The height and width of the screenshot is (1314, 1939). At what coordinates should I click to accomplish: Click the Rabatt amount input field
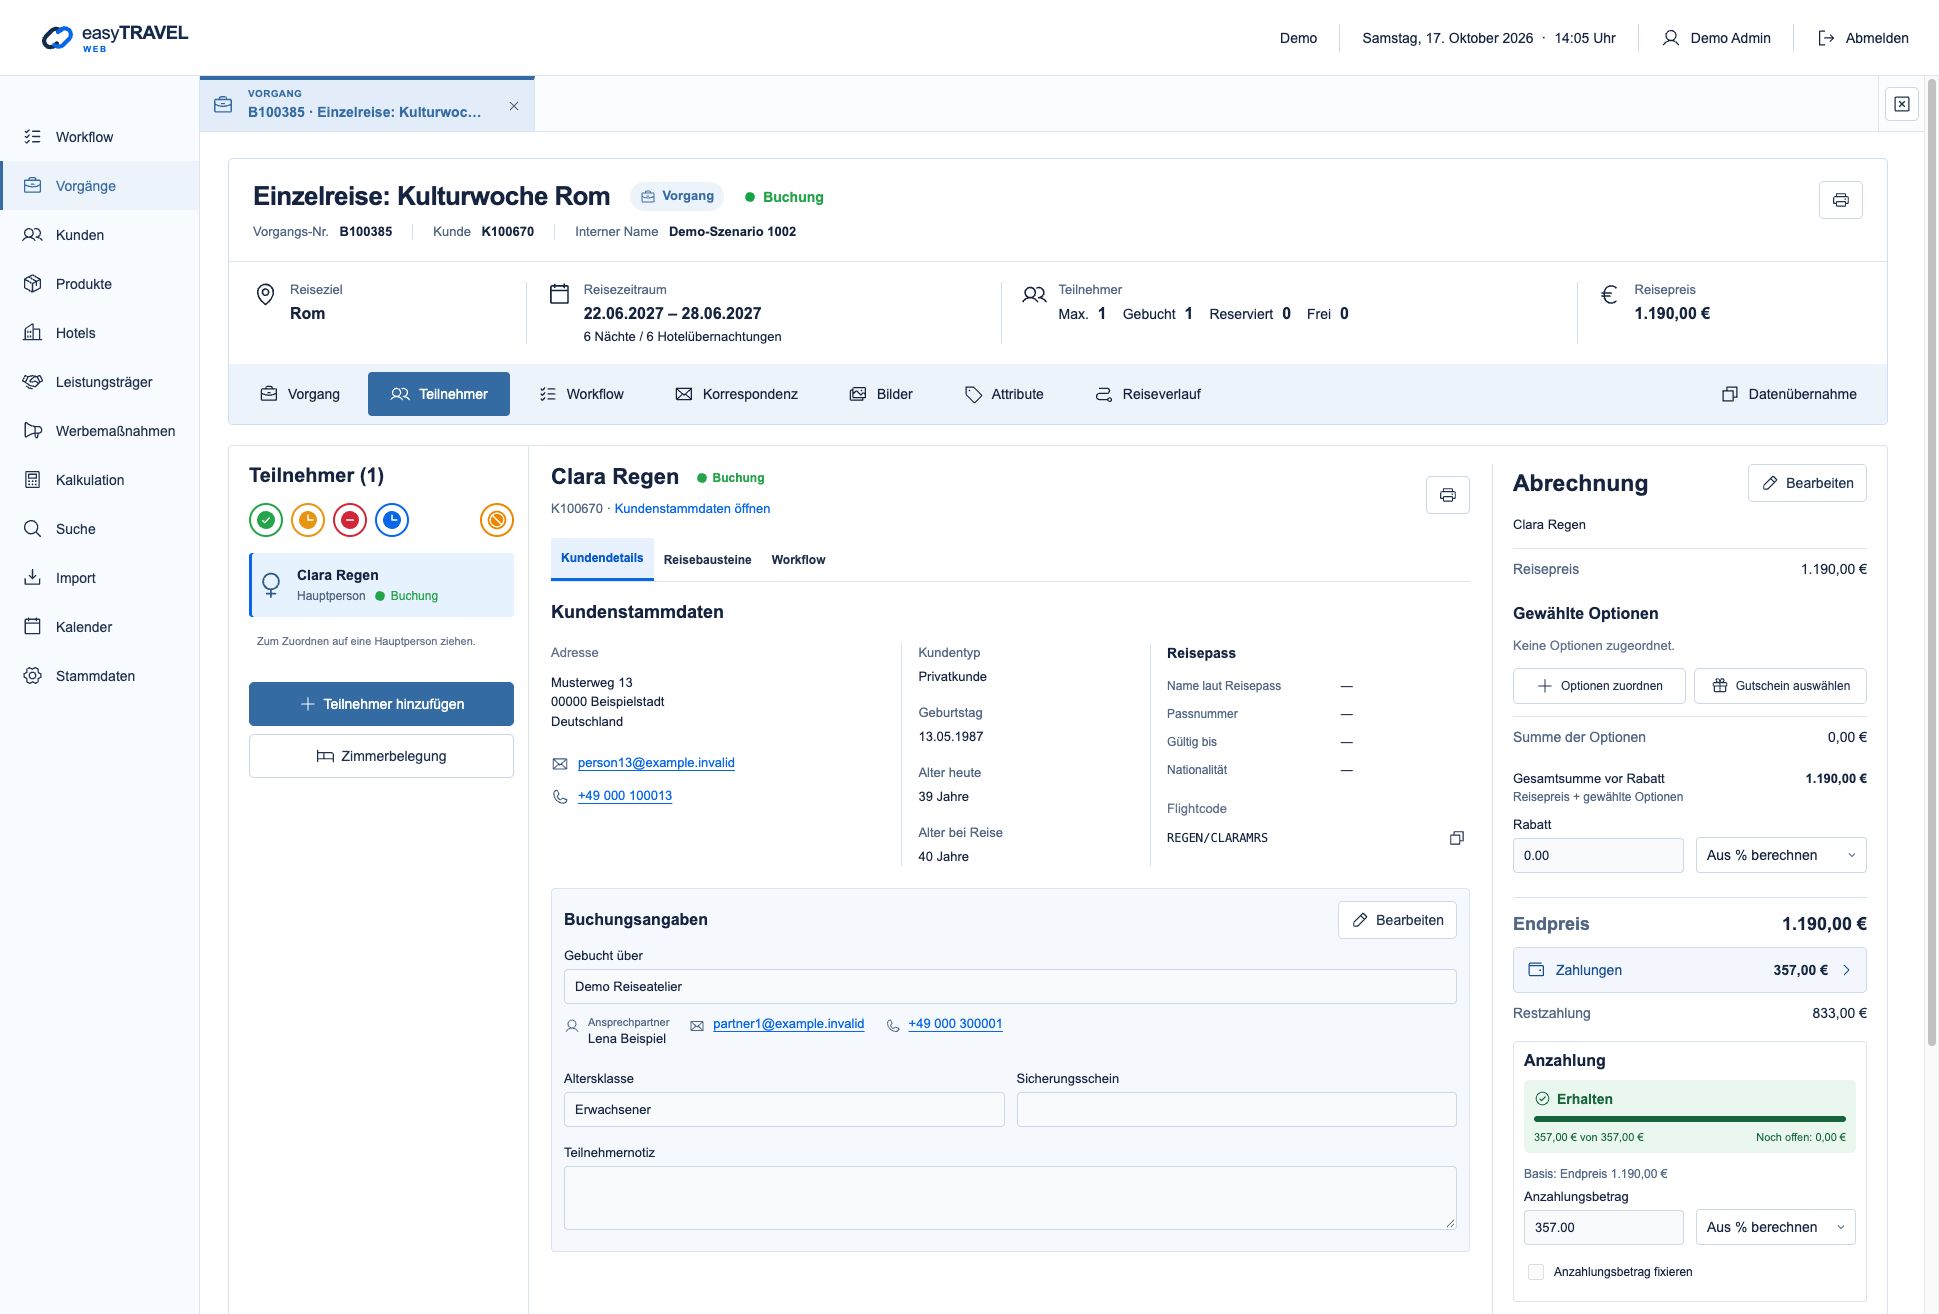[x=1598, y=855]
